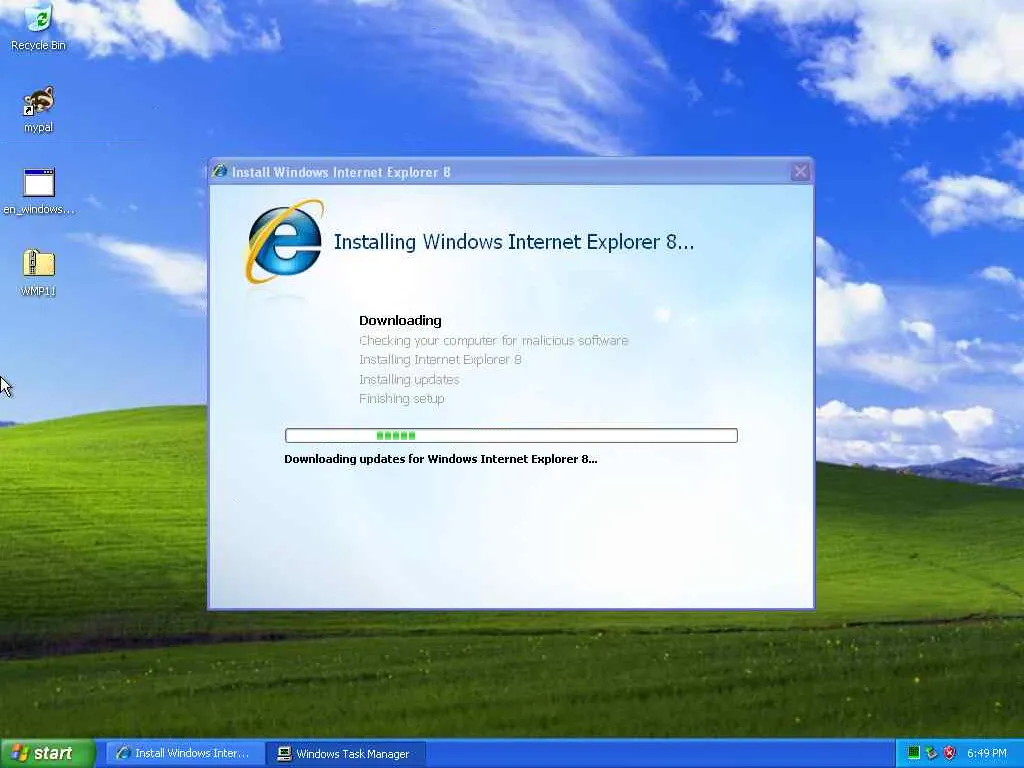Click the 6:49 PM system clock
1024x768 pixels.
click(x=986, y=753)
